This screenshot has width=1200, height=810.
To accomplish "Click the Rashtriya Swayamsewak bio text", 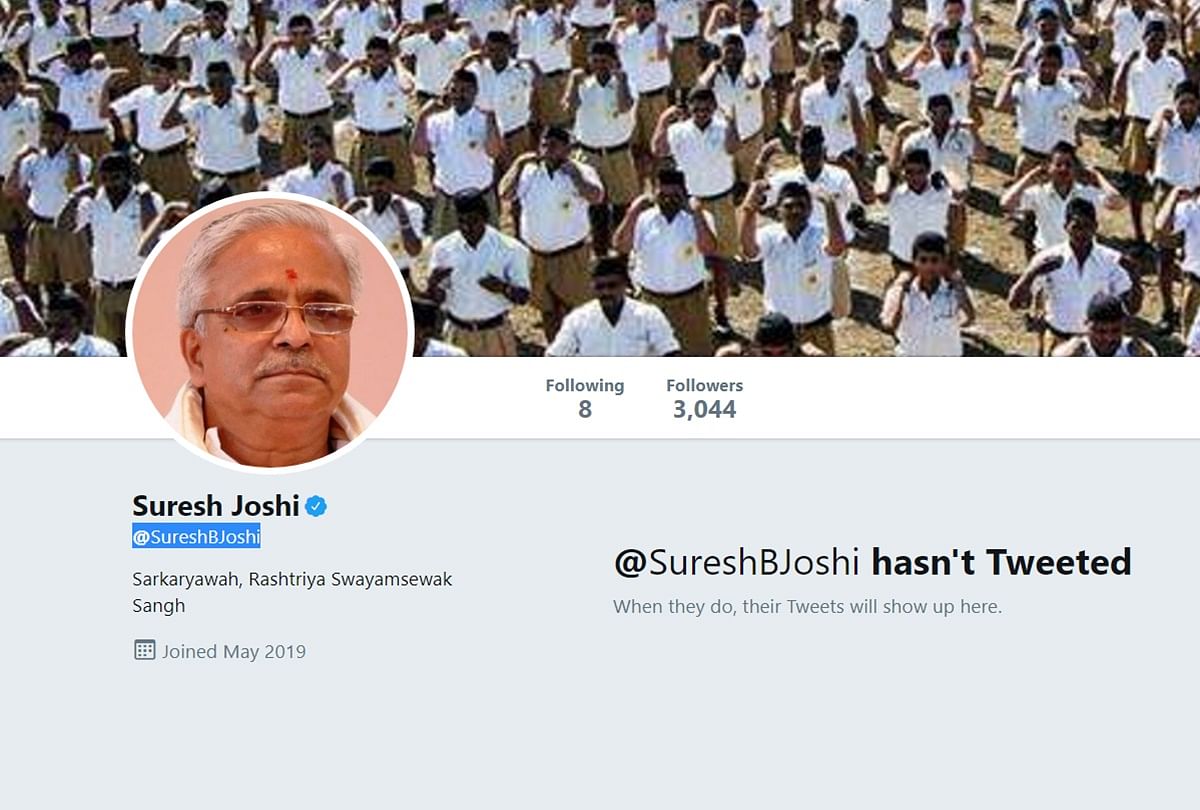I will pos(351,579).
